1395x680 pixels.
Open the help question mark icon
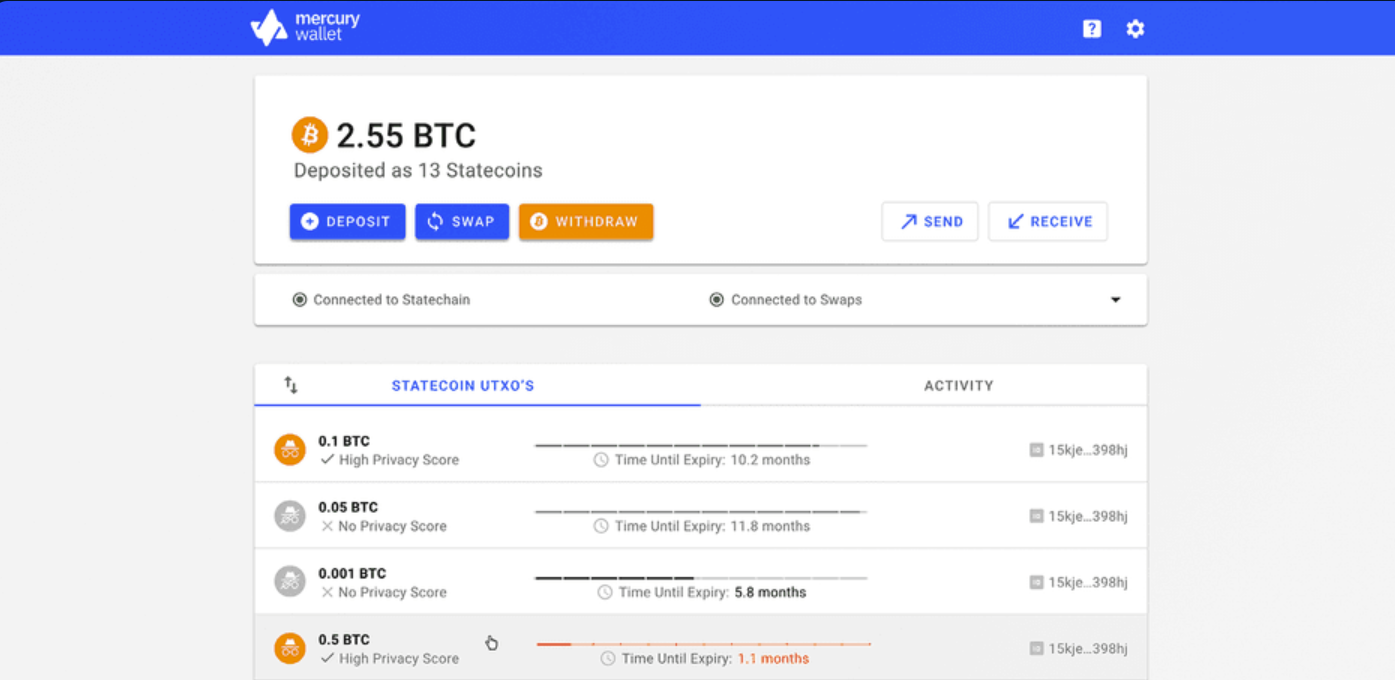point(1092,29)
